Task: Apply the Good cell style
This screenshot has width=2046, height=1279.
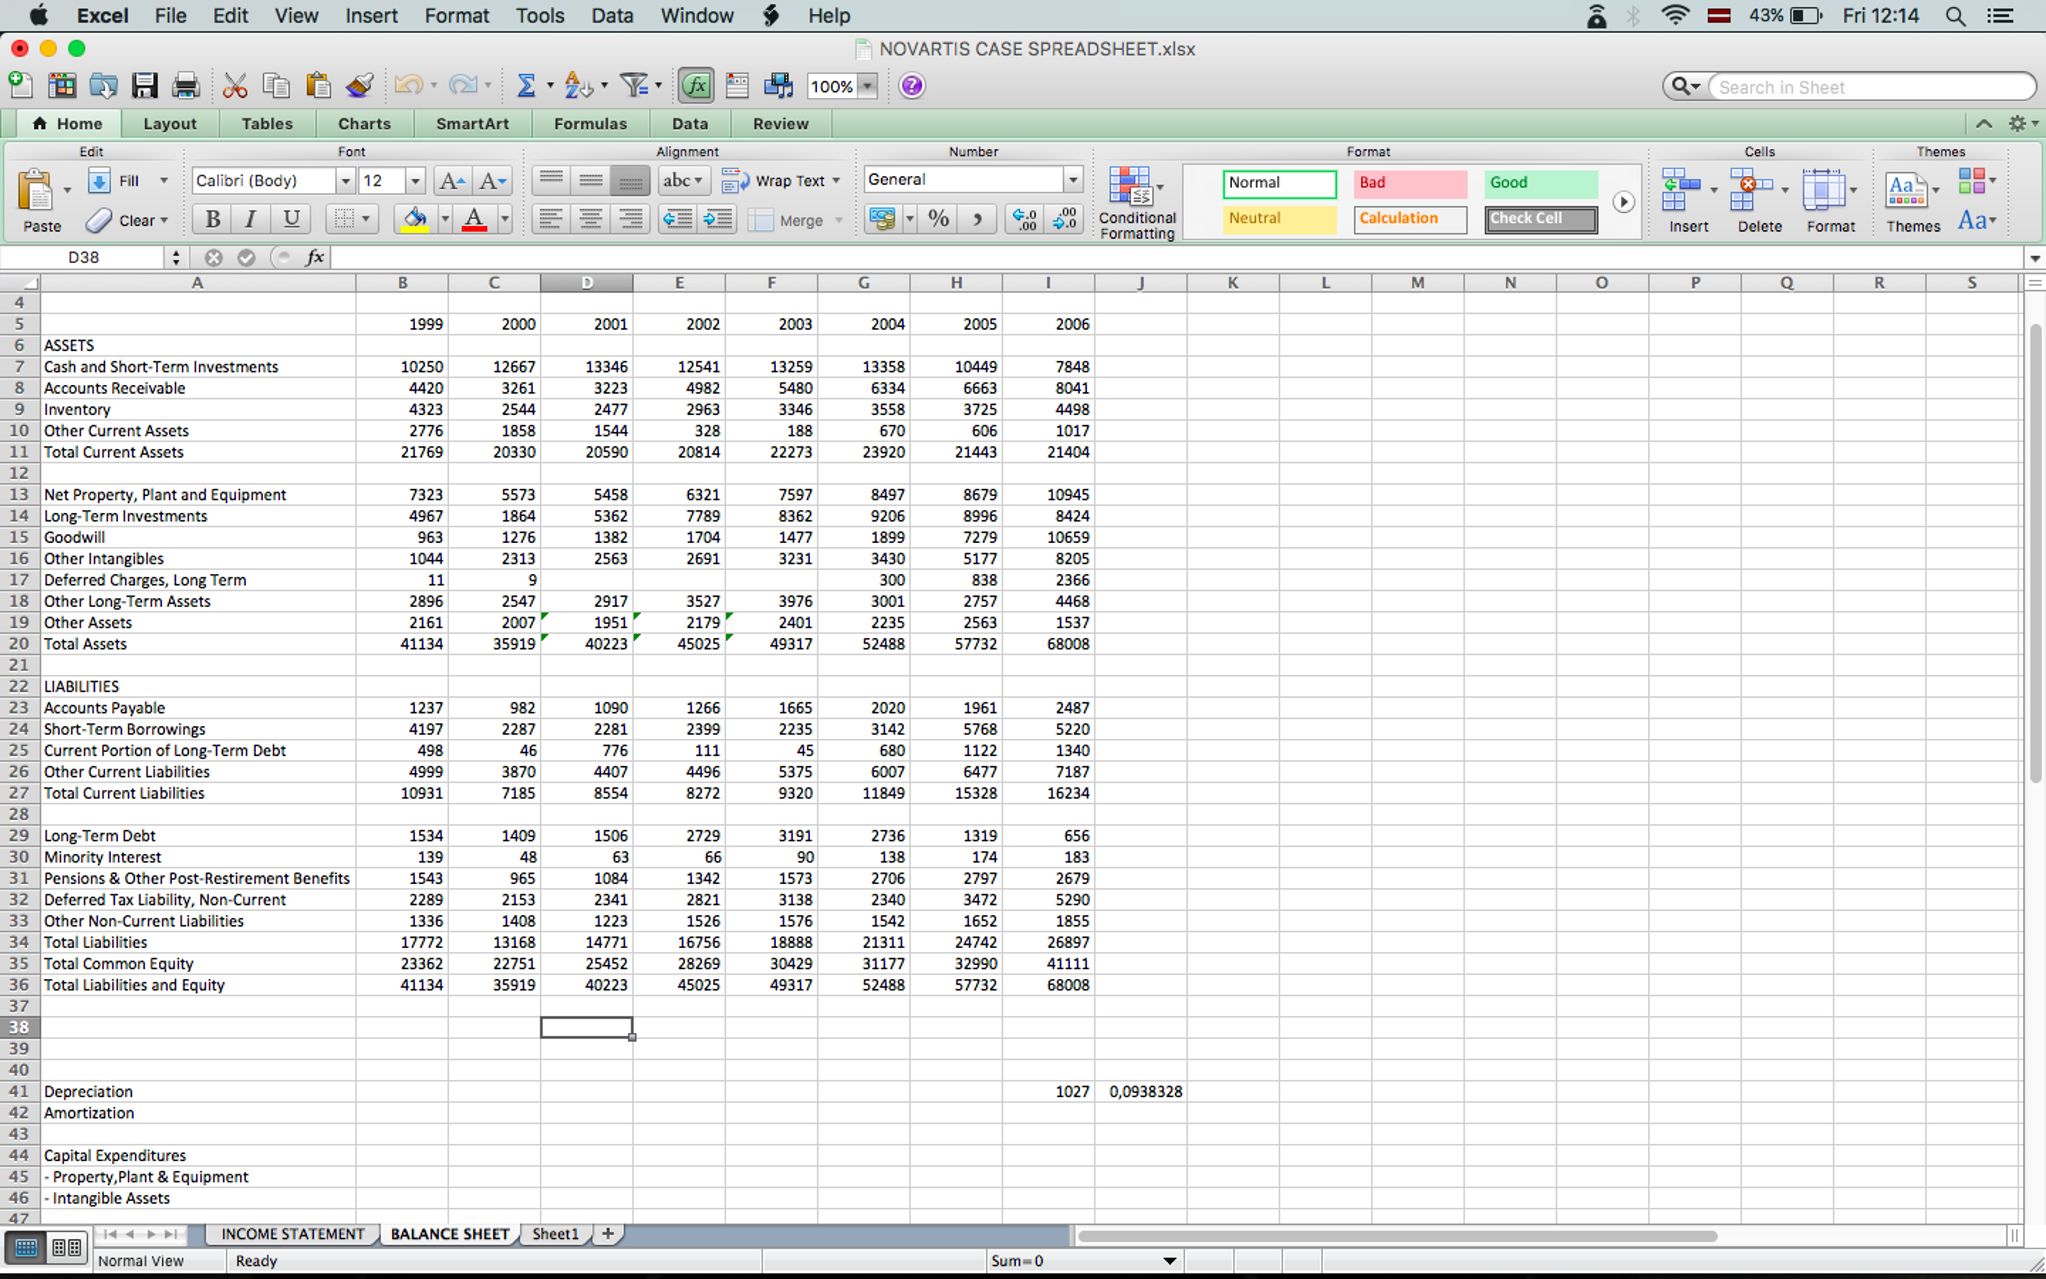Action: (x=1541, y=183)
